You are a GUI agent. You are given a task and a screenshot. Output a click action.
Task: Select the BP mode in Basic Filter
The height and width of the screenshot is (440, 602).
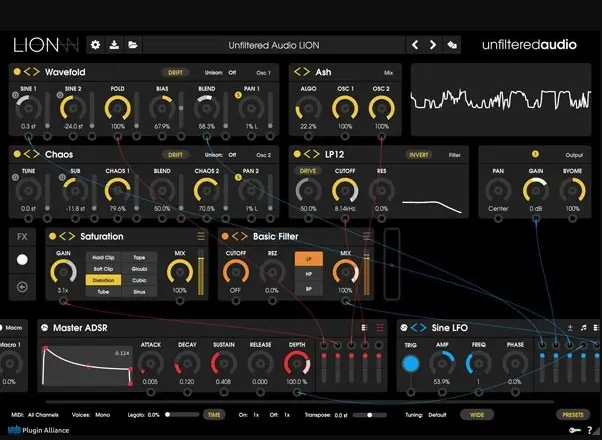(x=309, y=289)
